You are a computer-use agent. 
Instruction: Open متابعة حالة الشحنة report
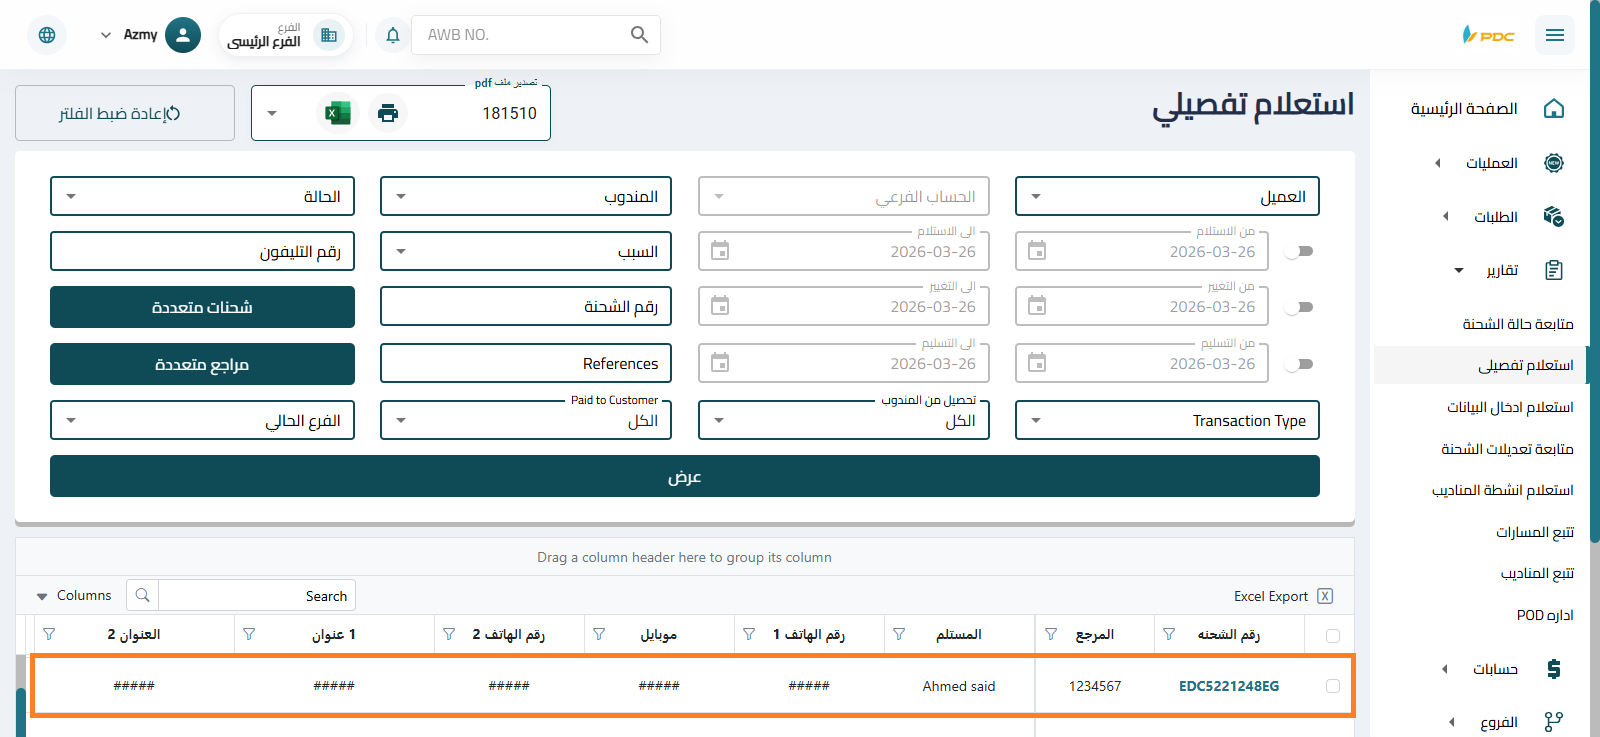1518,323
